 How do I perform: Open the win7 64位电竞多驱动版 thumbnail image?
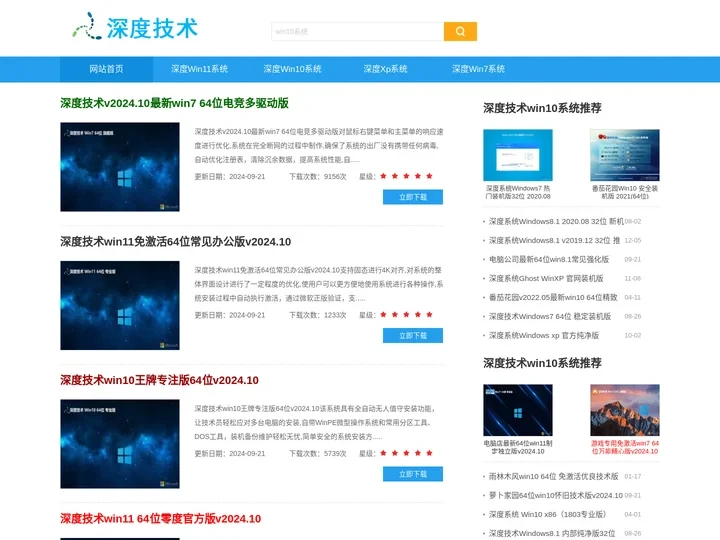(120, 167)
